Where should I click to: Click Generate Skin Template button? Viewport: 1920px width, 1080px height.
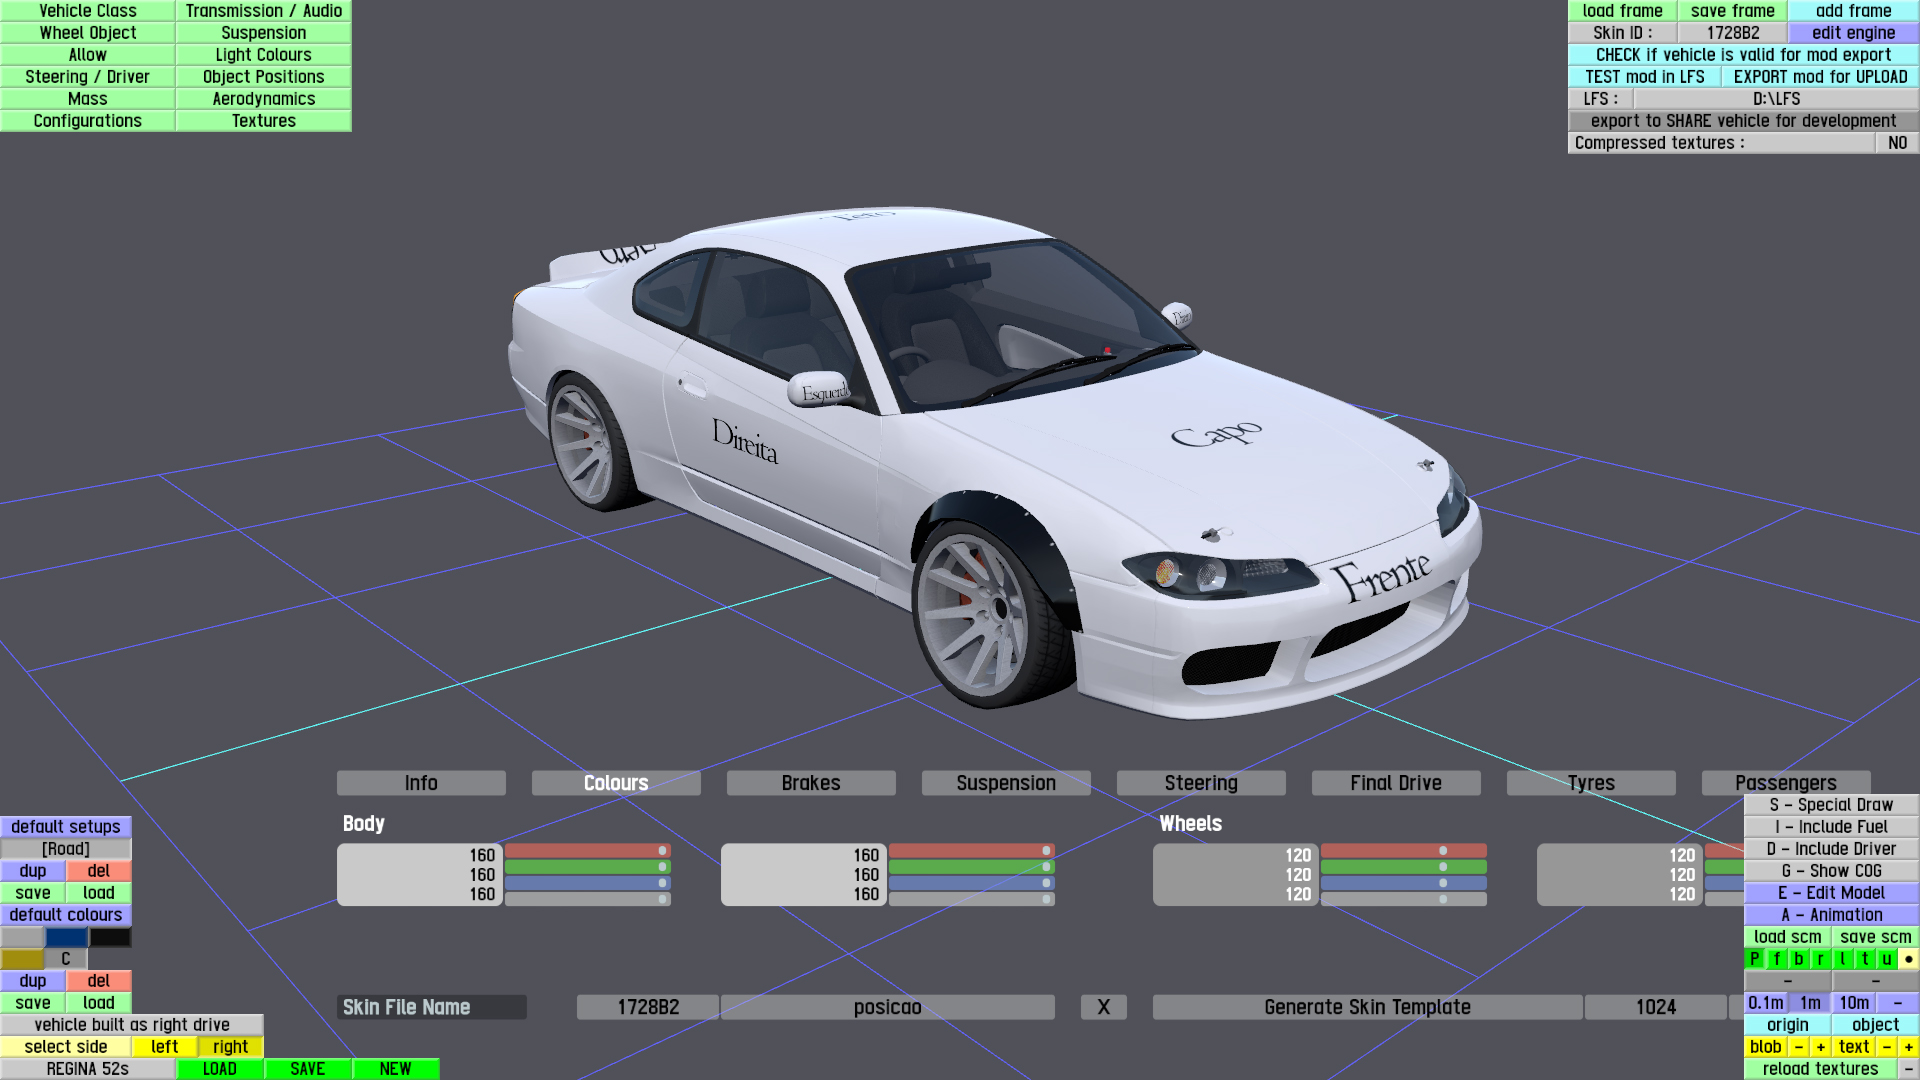click(x=1367, y=1007)
